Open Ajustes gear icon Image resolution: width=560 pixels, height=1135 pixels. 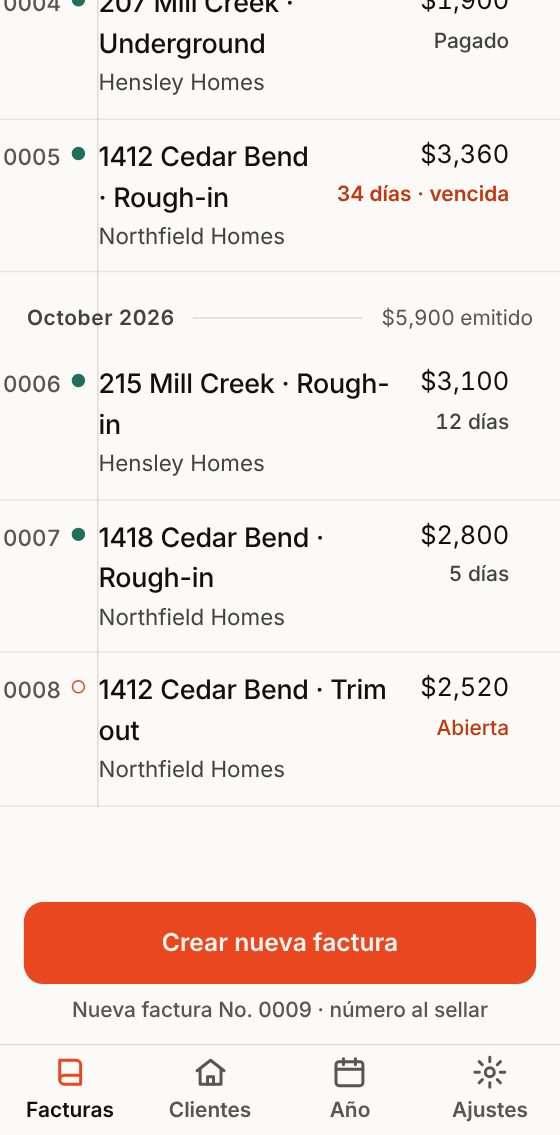[x=490, y=1073]
